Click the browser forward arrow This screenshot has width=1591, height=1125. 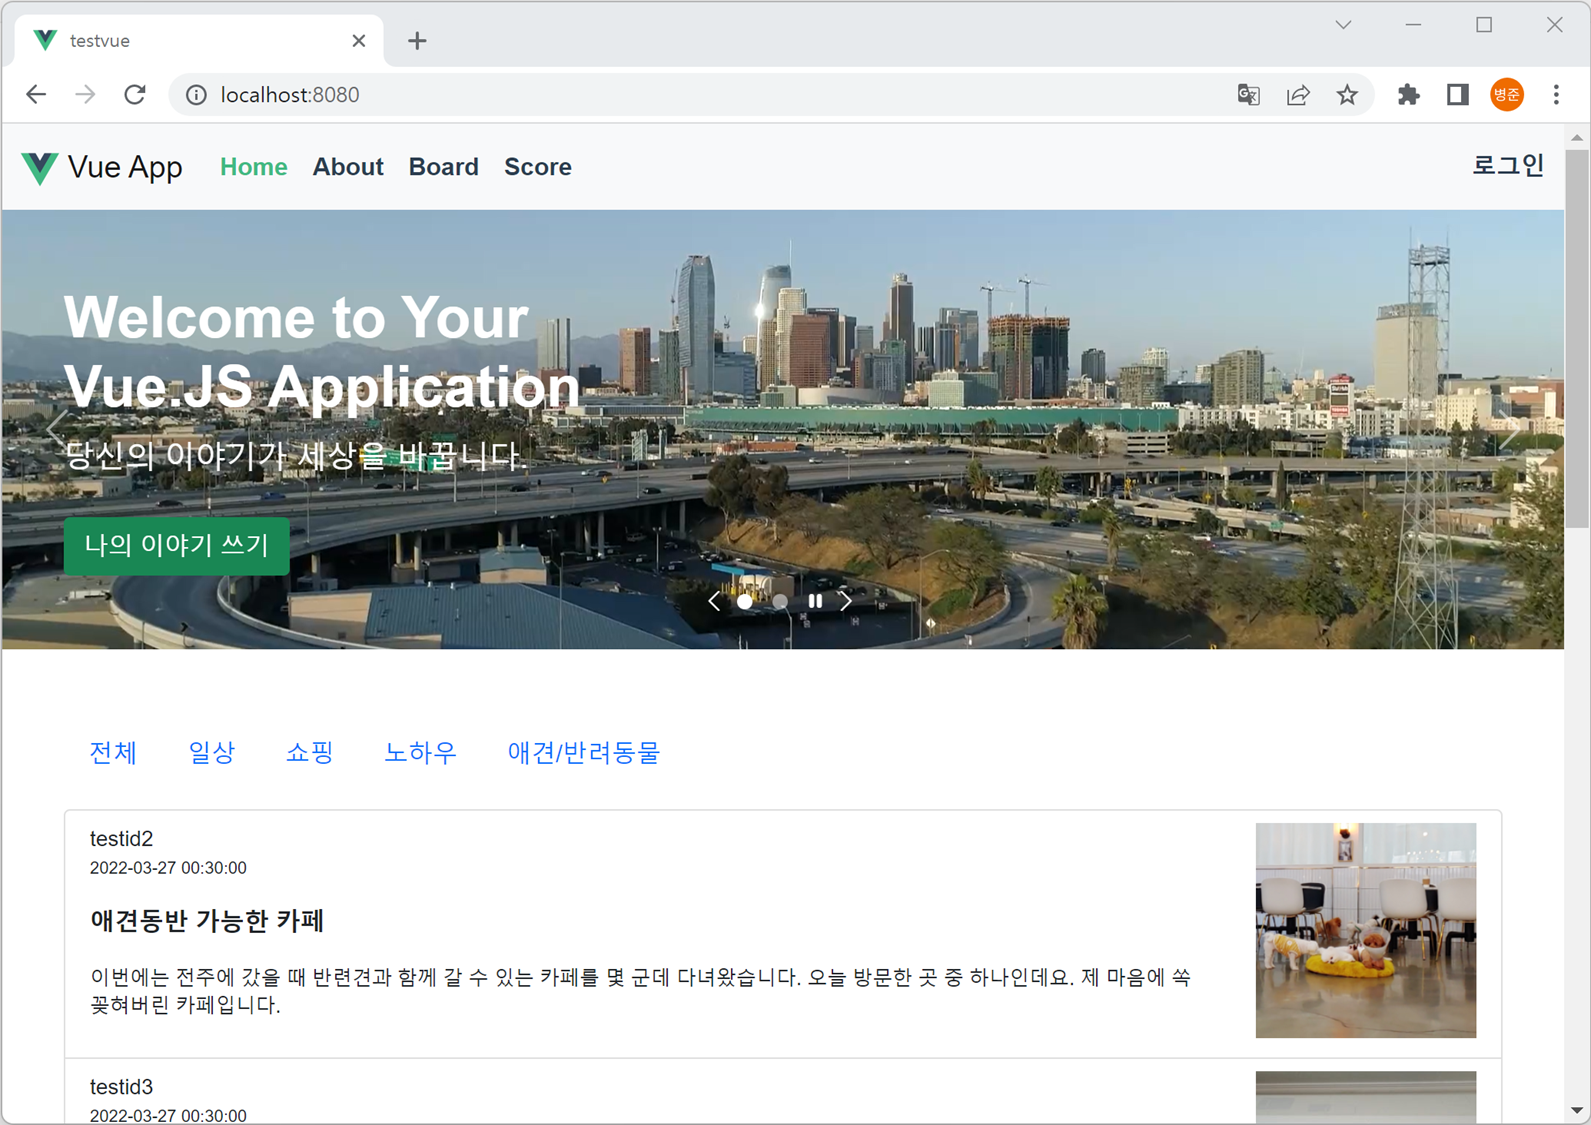(x=86, y=94)
